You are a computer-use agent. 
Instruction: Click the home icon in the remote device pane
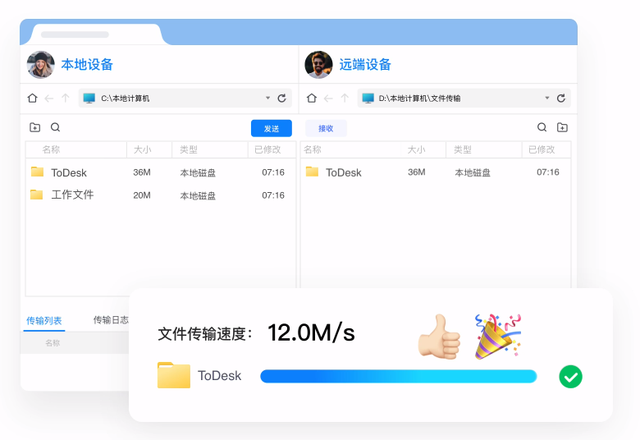tap(311, 98)
